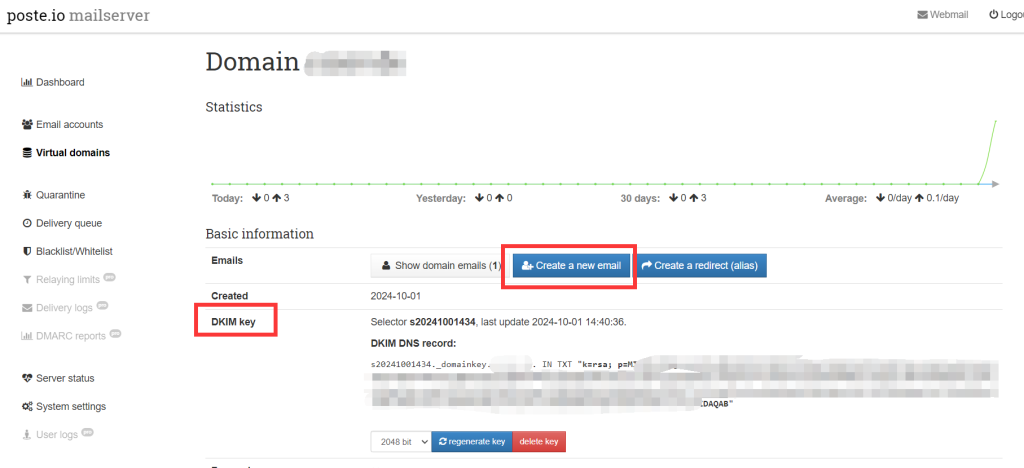Open the Delivery queue page
The height and width of the screenshot is (468, 1024).
point(62,223)
